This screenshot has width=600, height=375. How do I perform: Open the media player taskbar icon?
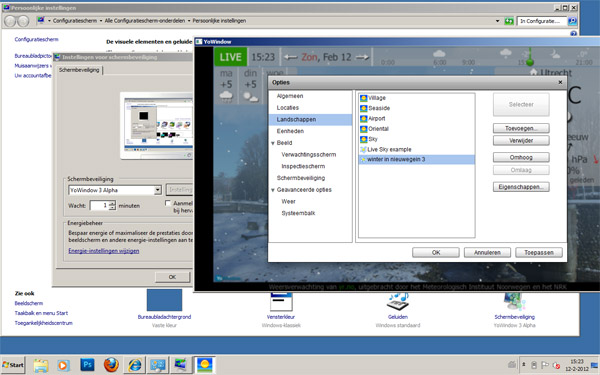coord(64,365)
